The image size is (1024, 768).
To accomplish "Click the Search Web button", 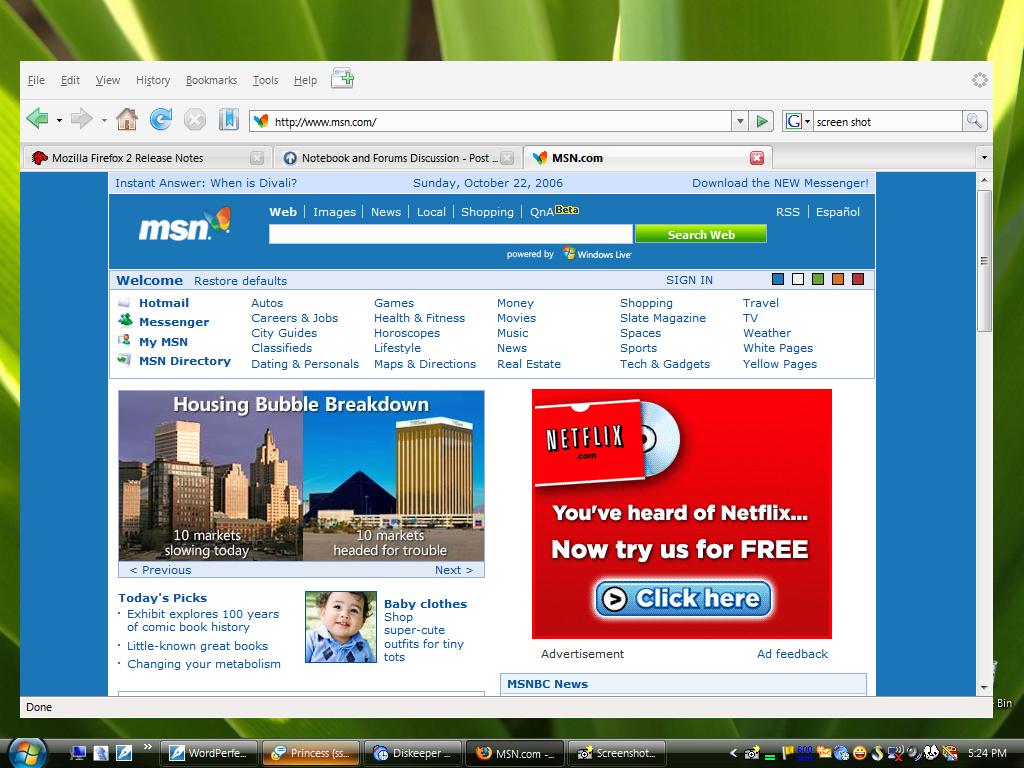I will tap(701, 234).
